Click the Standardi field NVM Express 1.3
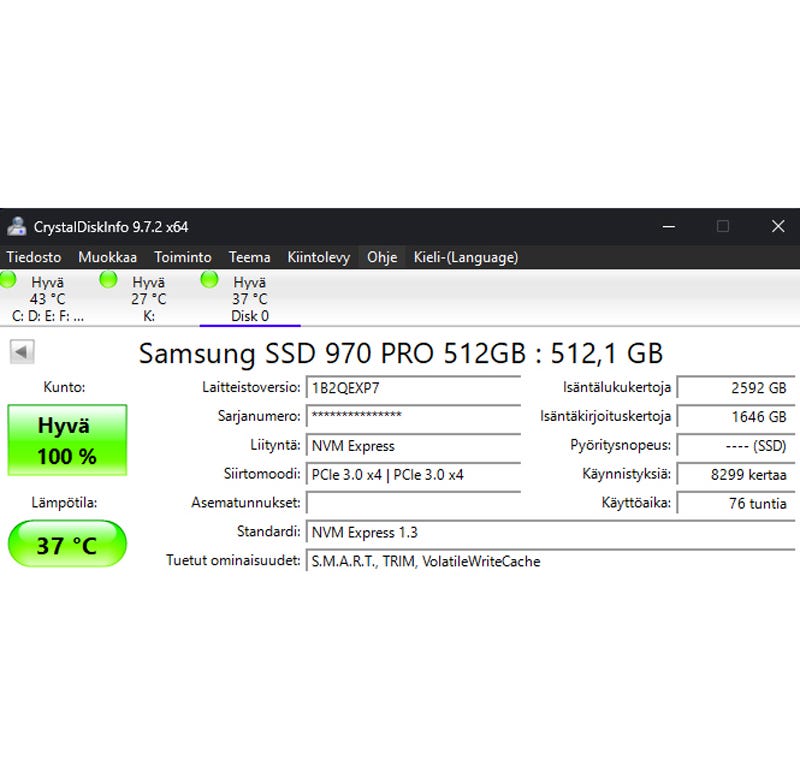 [x=551, y=532]
